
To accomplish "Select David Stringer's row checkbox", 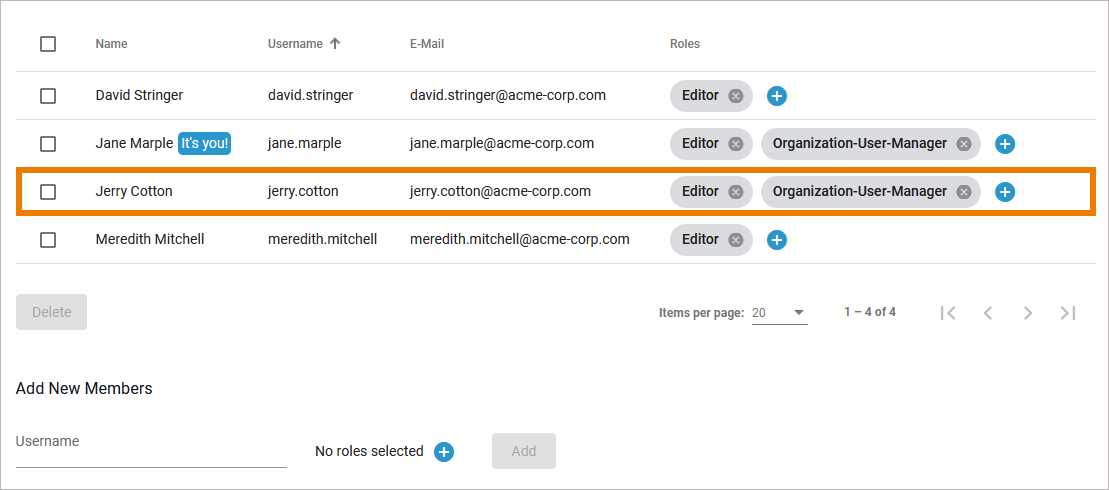I will tap(48, 96).
